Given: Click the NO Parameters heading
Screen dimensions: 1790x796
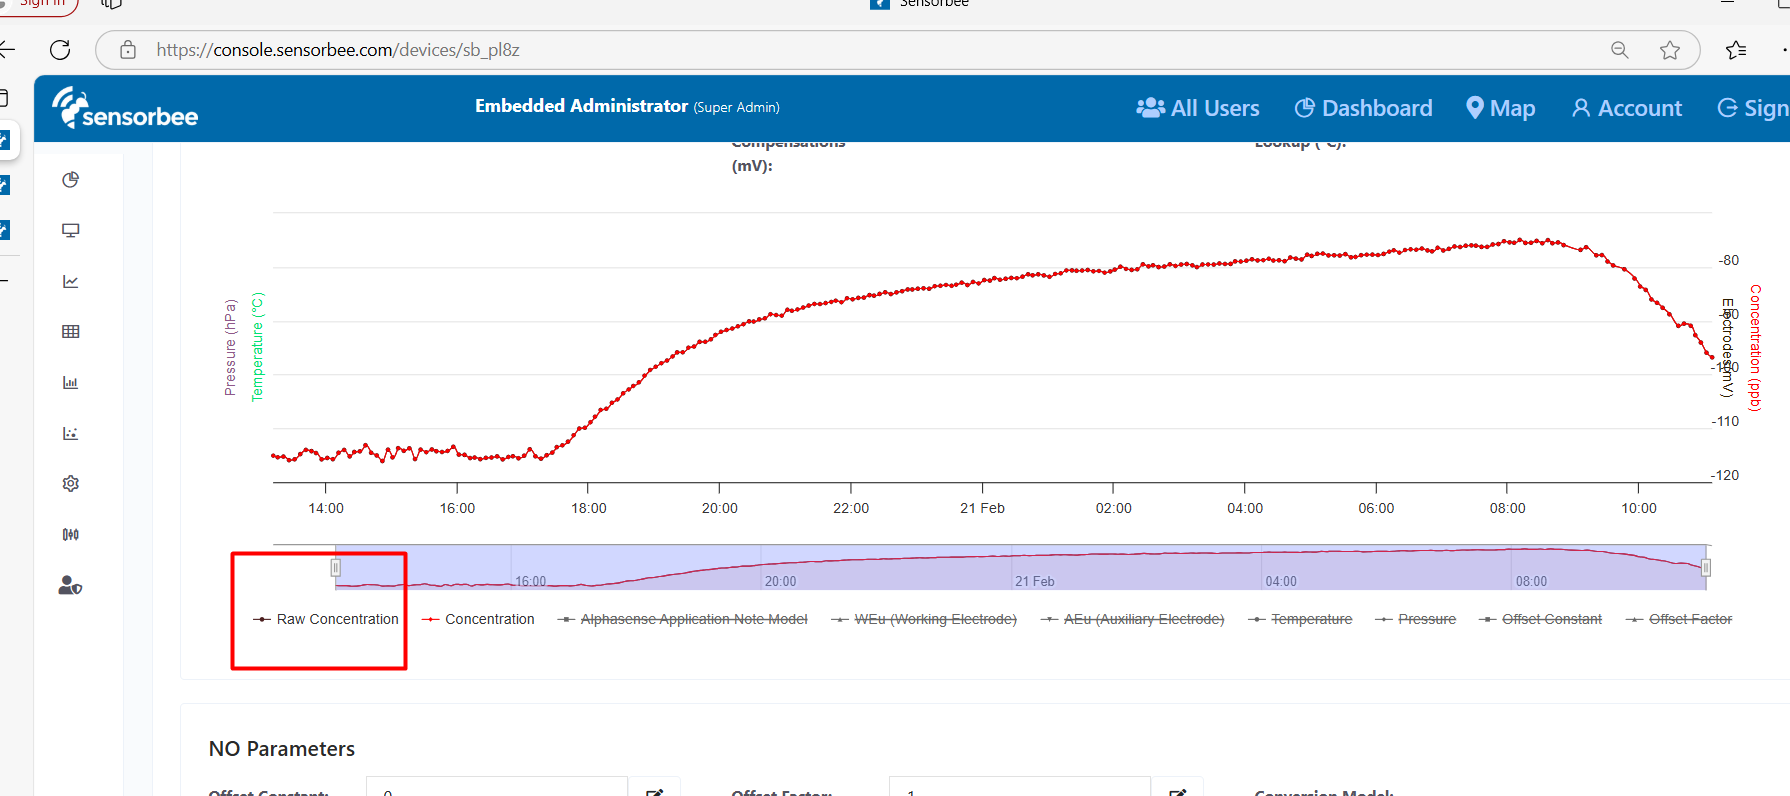Looking at the screenshot, I should 282,749.
